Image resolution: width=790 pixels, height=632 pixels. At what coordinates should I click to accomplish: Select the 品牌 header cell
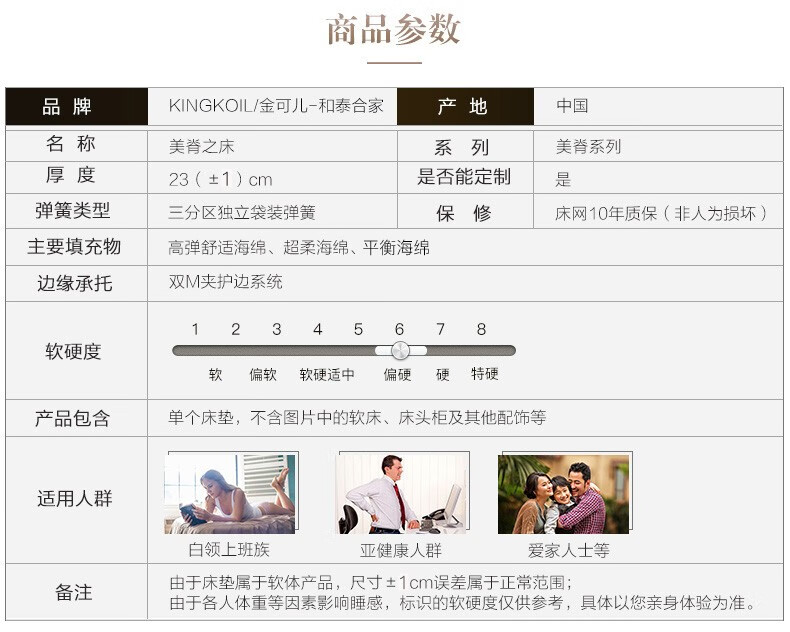pyautogui.click(x=77, y=106)
